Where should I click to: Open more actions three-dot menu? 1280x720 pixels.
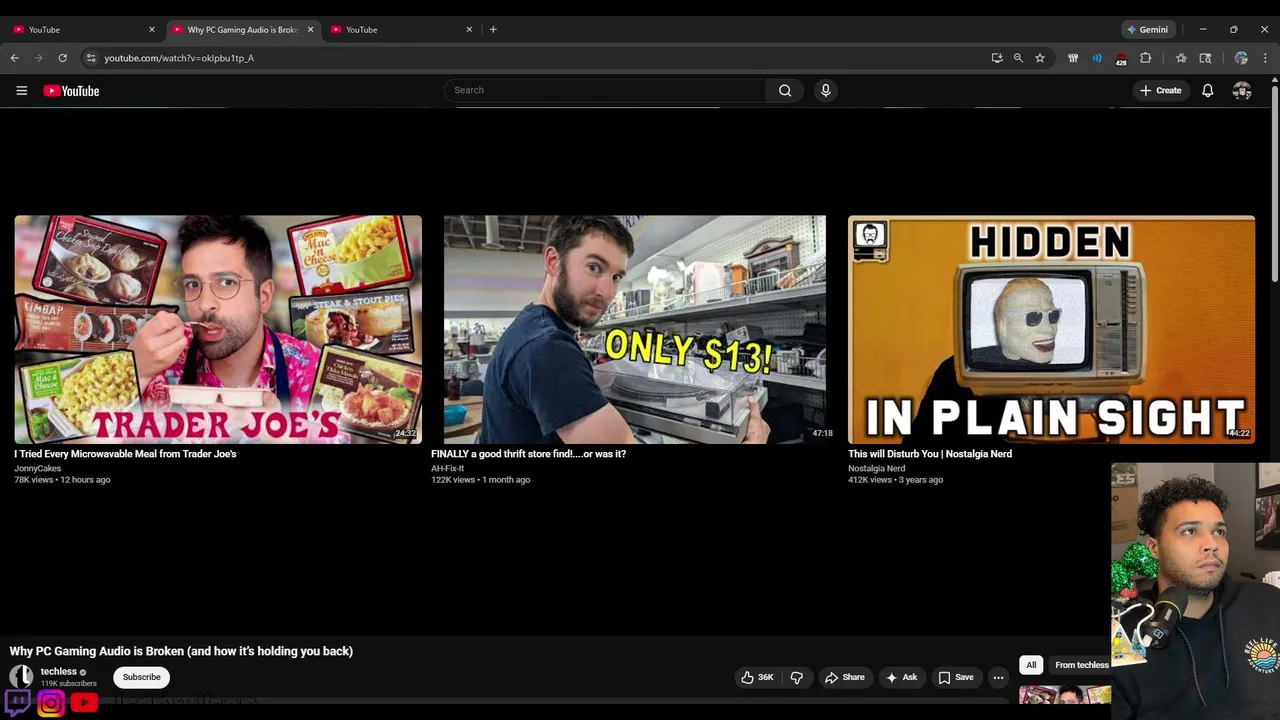click(998, 677)
